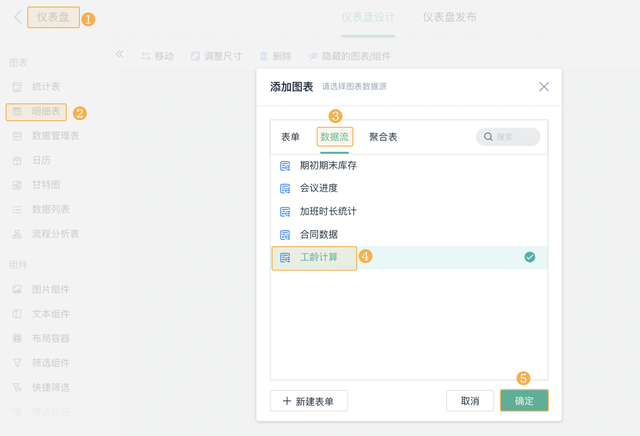640x436 pixels.
Task: Choose 筛选组件 text in sidebar
Action: 51,363
